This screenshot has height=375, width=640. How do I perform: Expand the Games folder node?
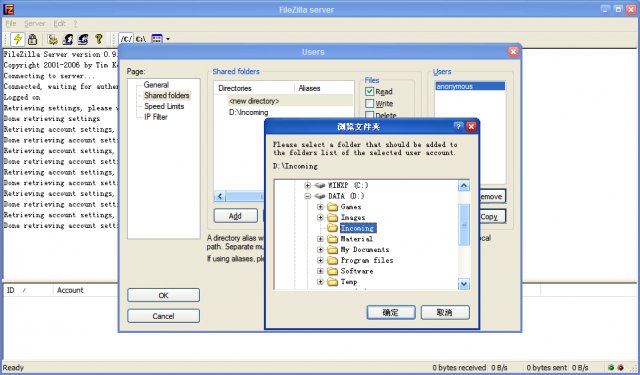tap(320, 207)
